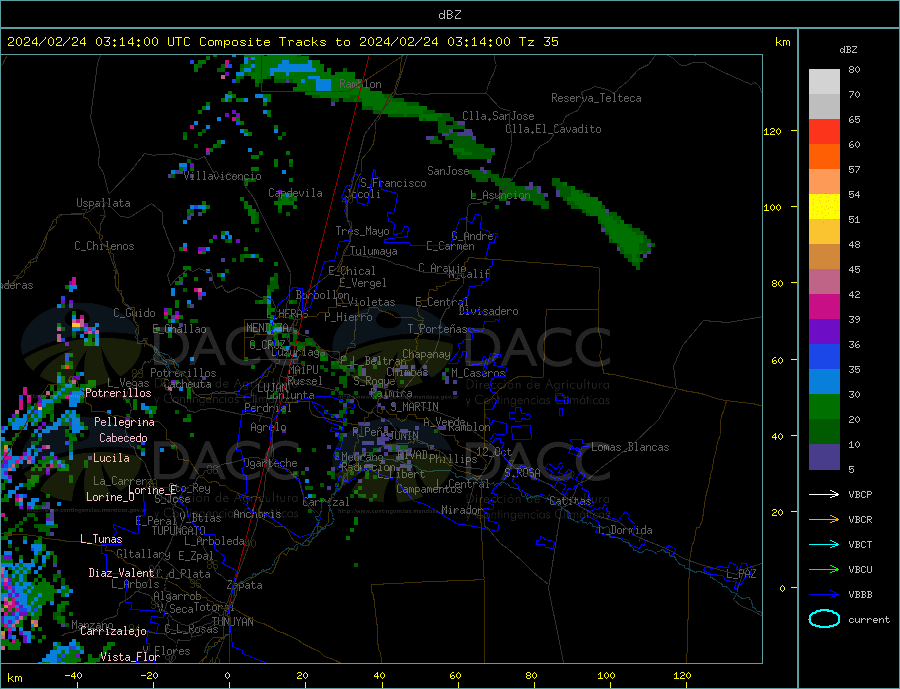Click the cyan VBCT arrow in legend
Viewport: 900px width, 689px height.
[x=824, y=544]
